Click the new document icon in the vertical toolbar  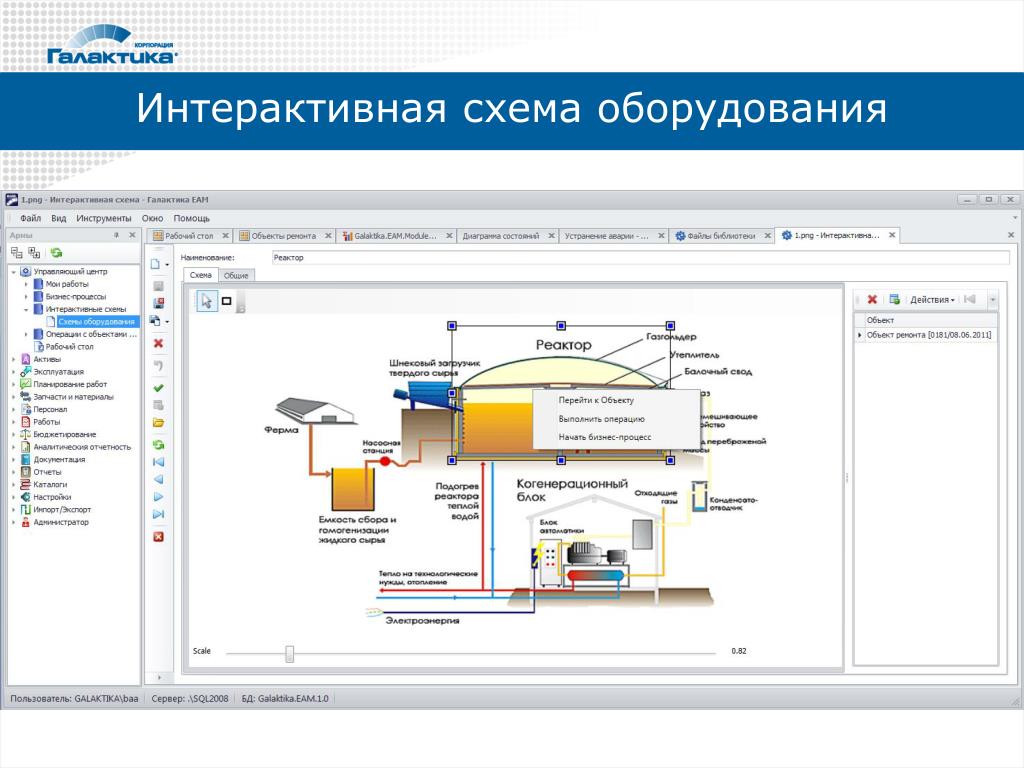tap(156, 264)
